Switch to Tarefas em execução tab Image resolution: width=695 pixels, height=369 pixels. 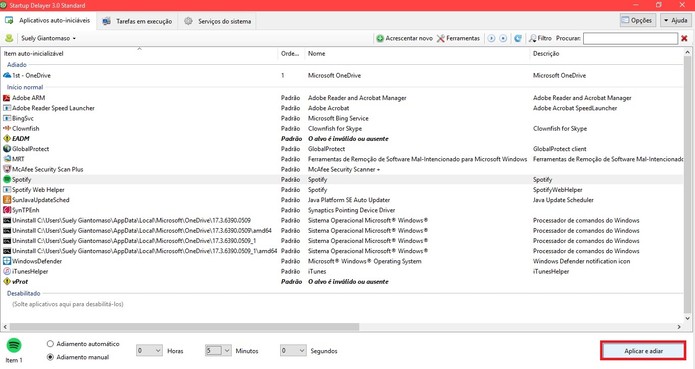pos(137,21)
